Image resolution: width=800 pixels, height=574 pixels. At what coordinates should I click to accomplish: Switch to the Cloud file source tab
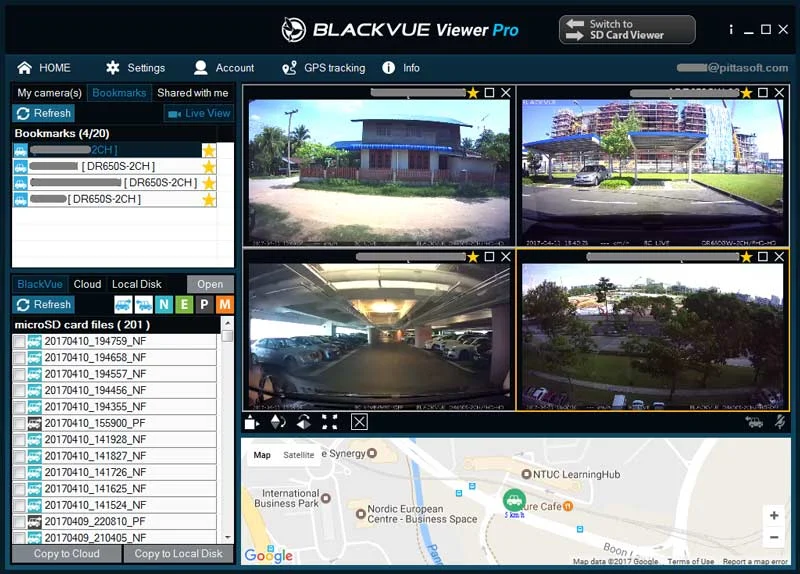[87, 284]
